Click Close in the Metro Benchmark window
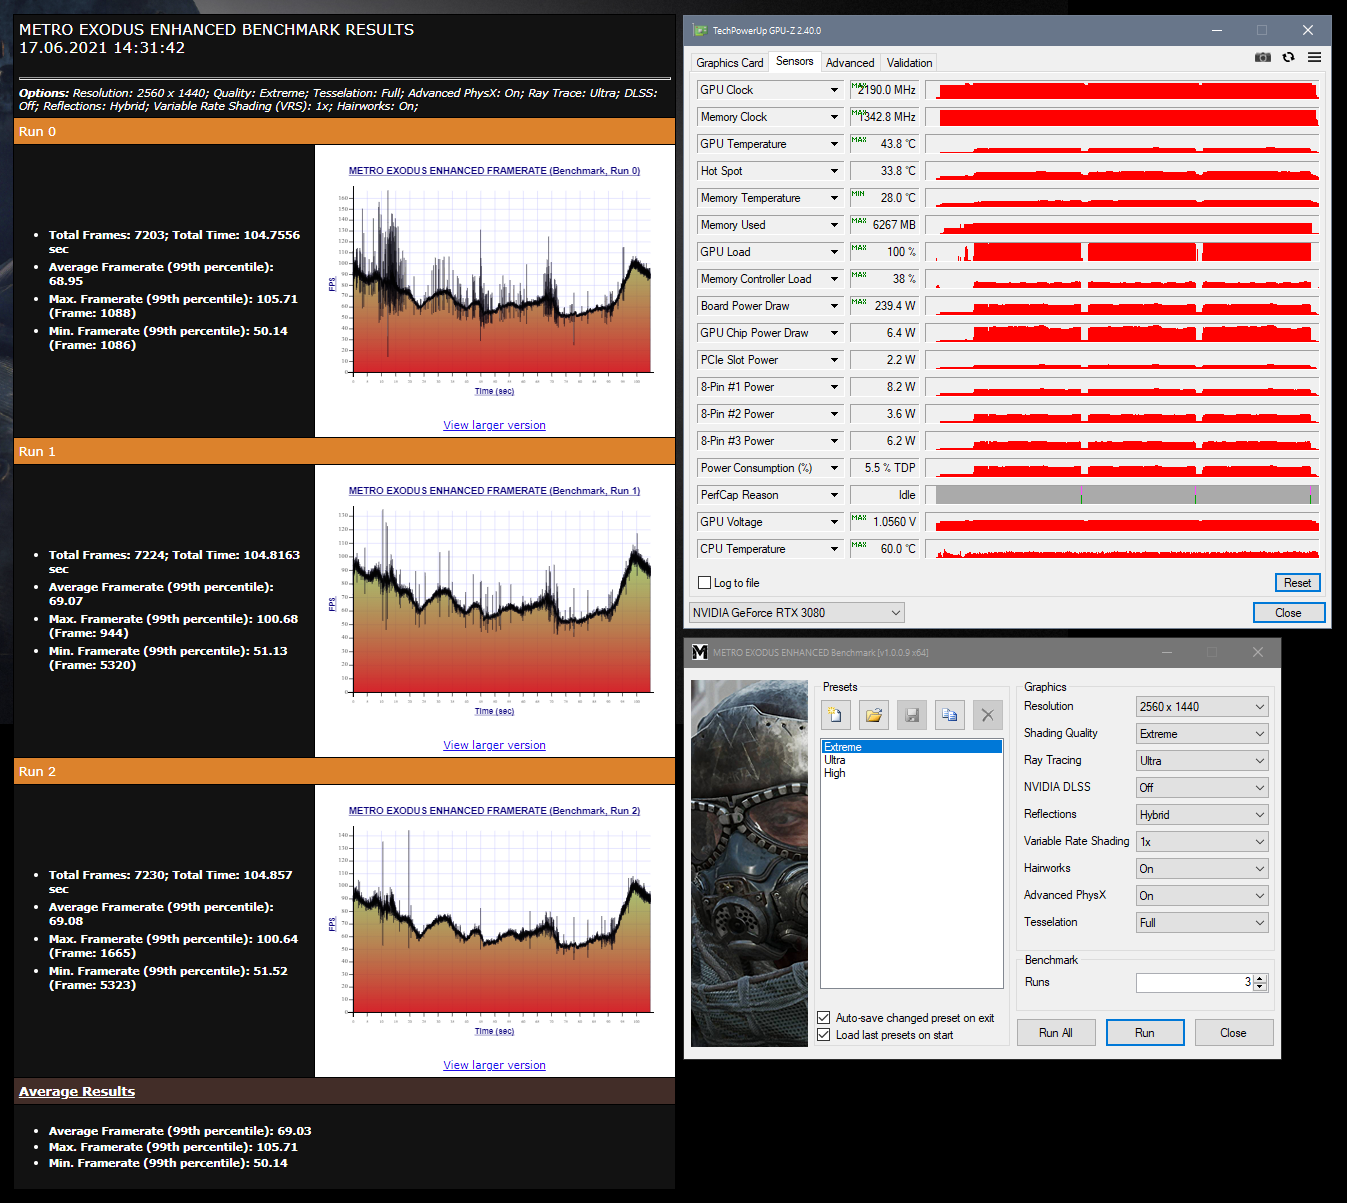The image size is (1347, 1203). (x=1233, y=1033)
